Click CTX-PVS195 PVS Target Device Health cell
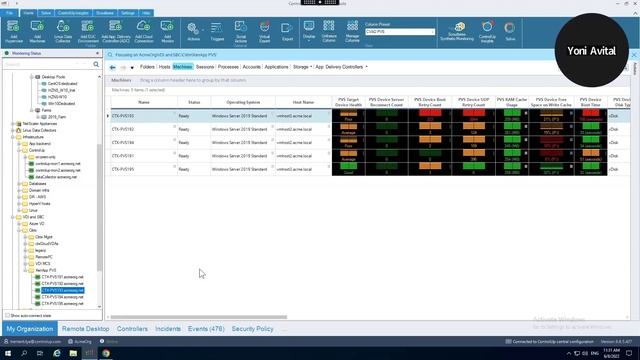640x360 pixels. 349,169
